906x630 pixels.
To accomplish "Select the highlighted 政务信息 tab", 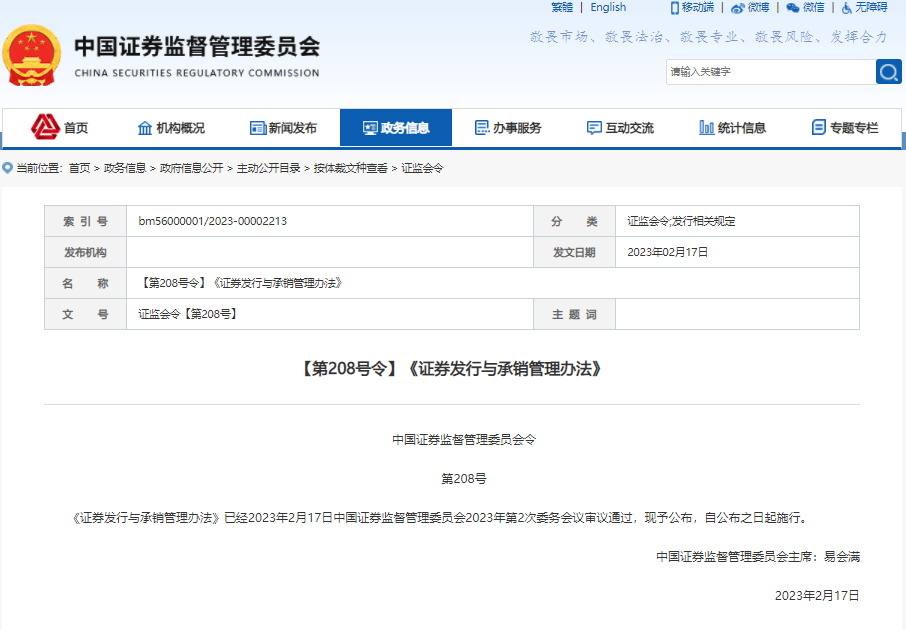I will click(x=396, y=128).
